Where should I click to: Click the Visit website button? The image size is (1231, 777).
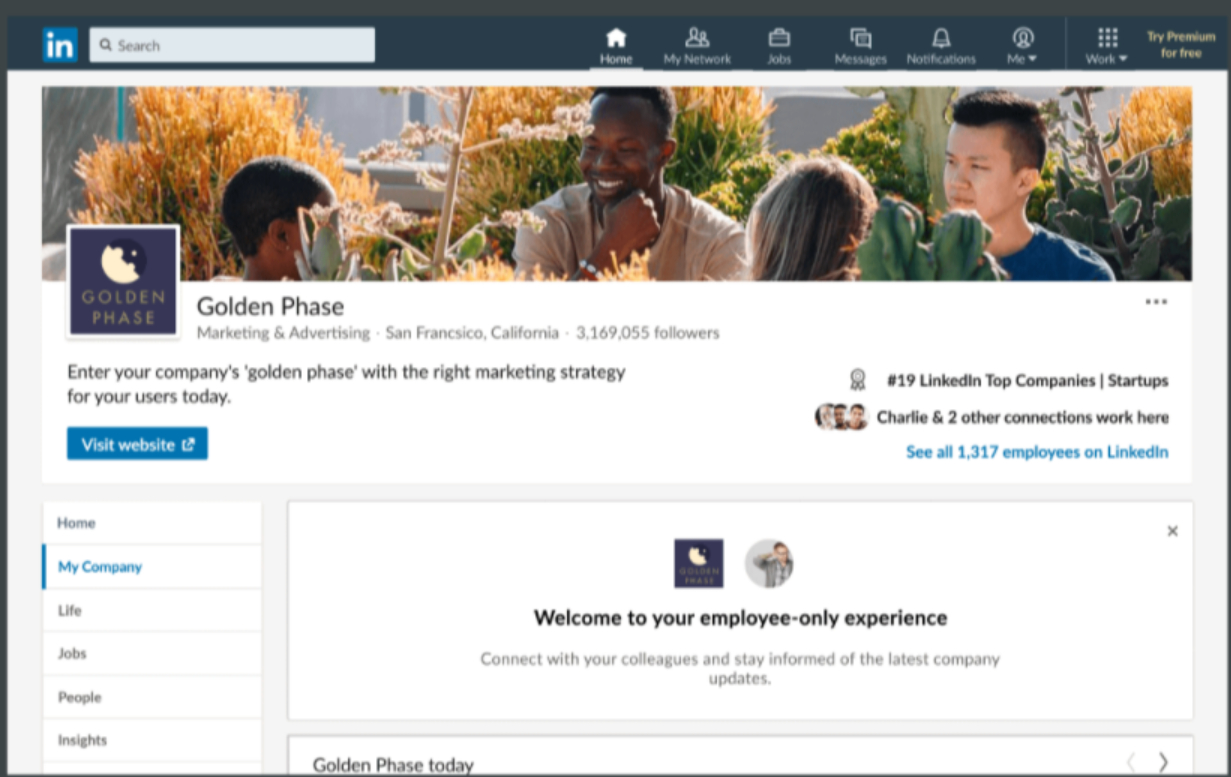click(136, 443)
